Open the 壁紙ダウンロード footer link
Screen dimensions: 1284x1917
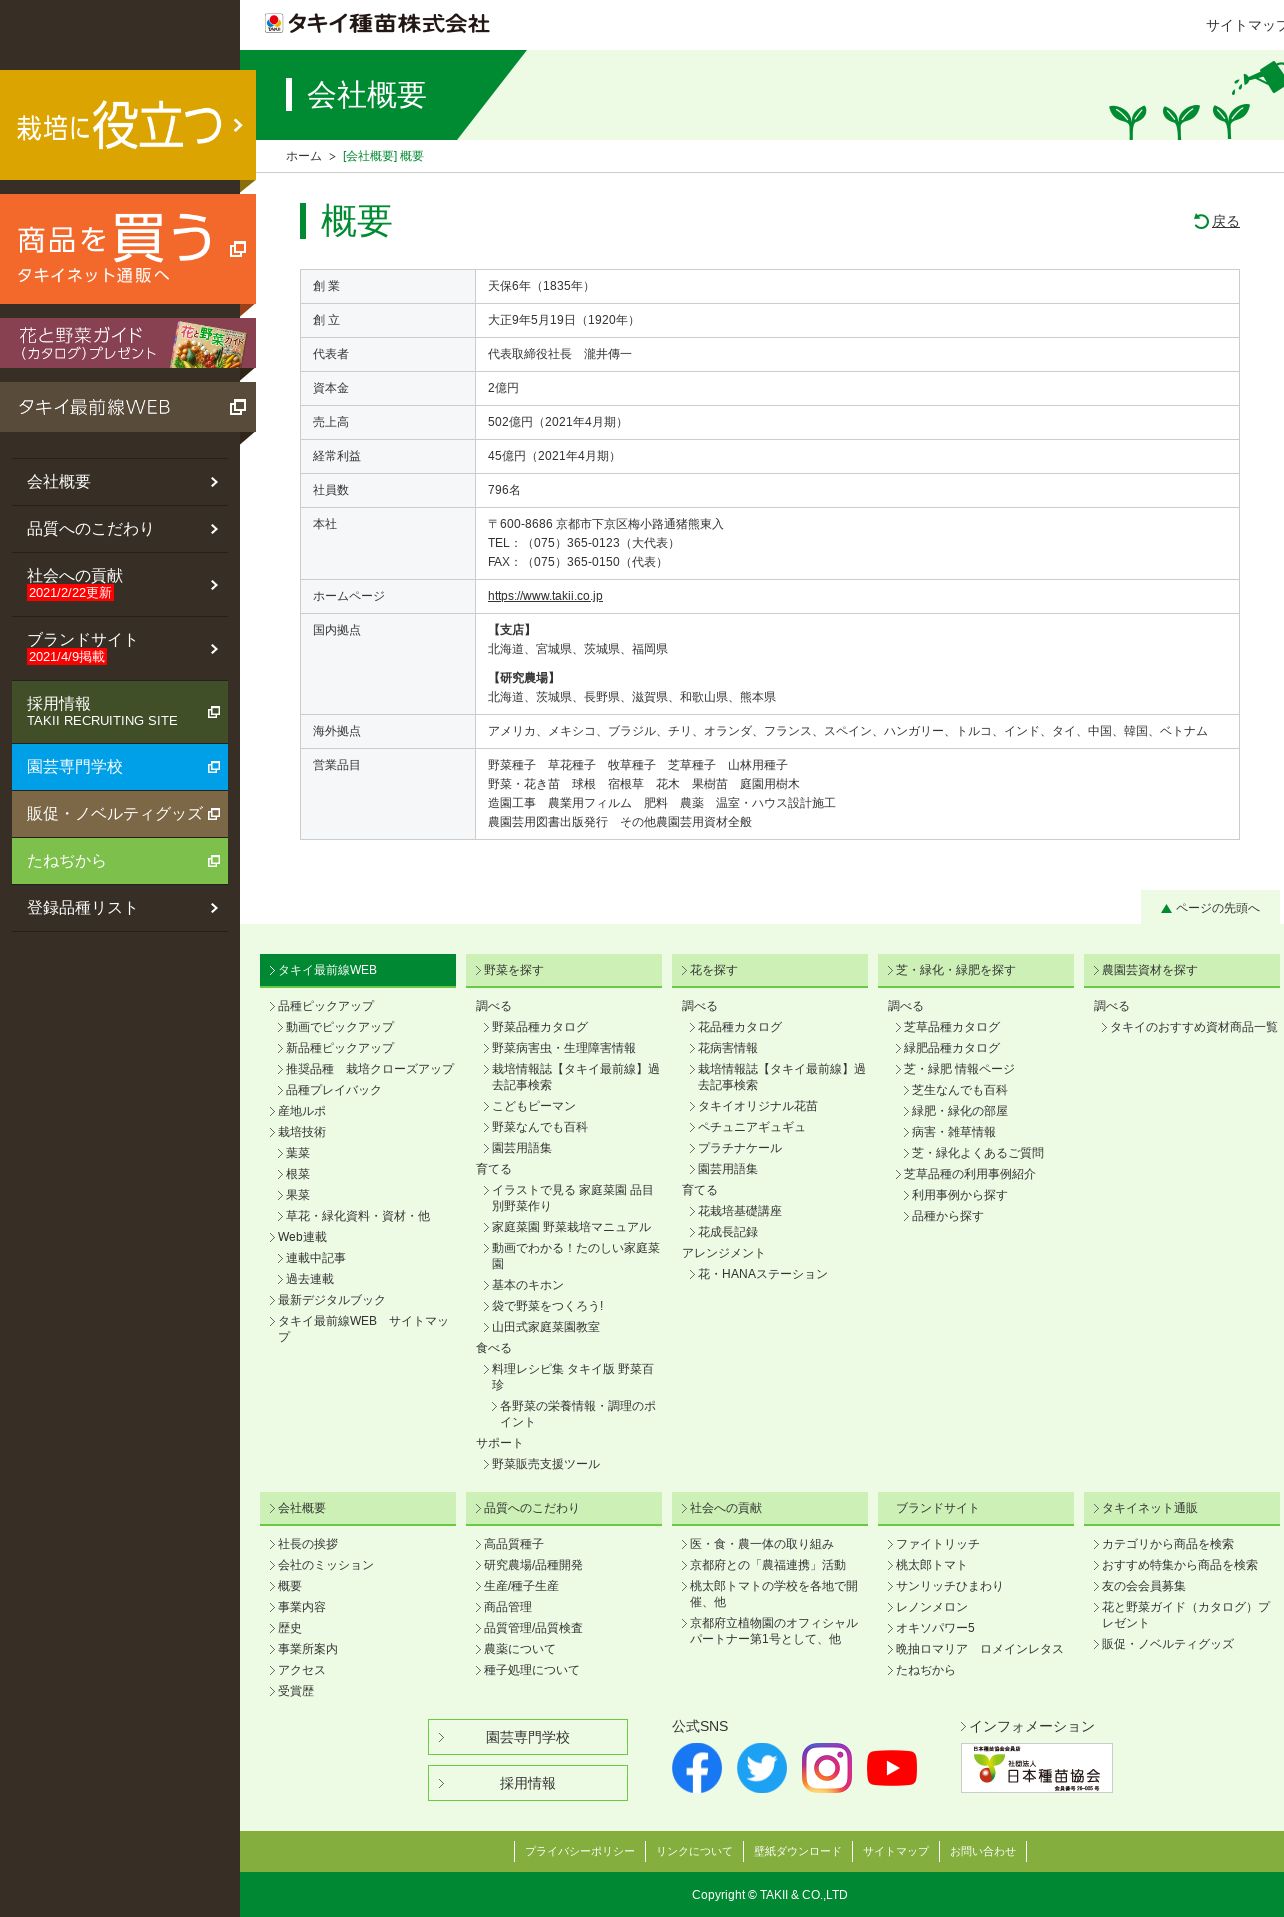[798, 1852]
